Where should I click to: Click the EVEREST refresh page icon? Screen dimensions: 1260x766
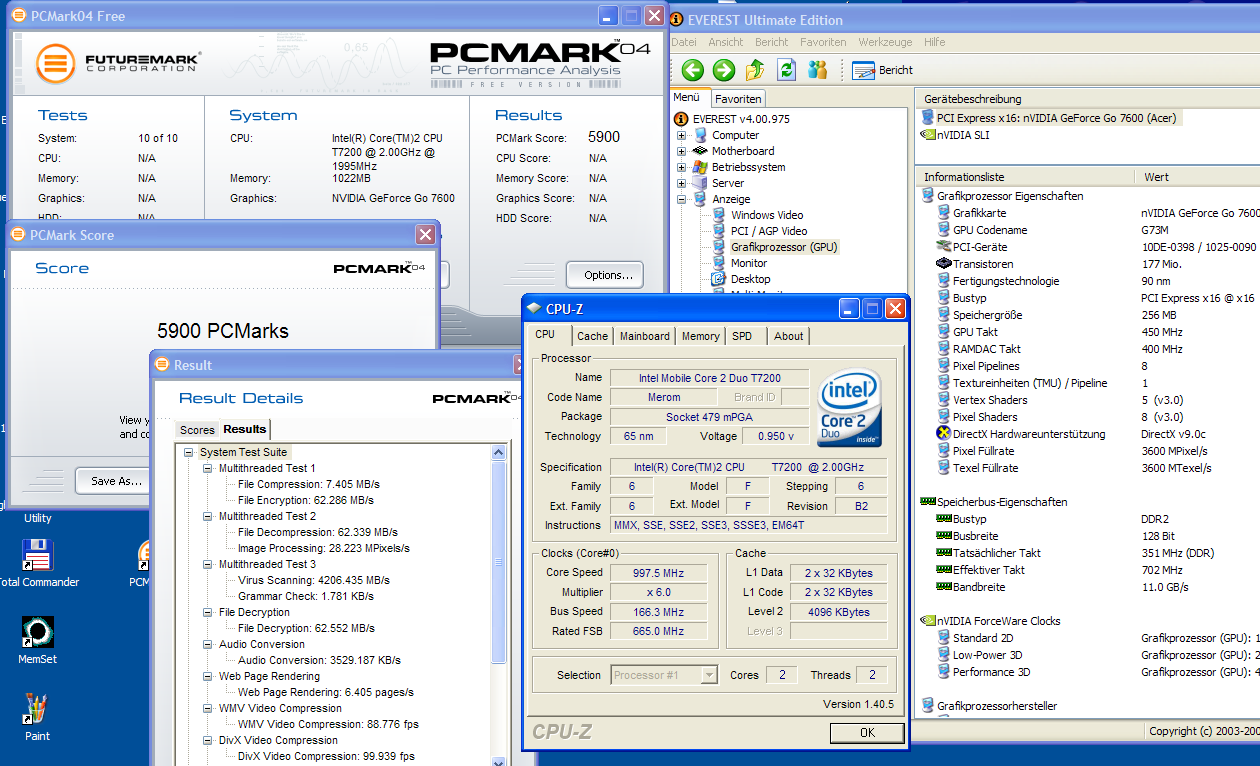tap(786, 69)
